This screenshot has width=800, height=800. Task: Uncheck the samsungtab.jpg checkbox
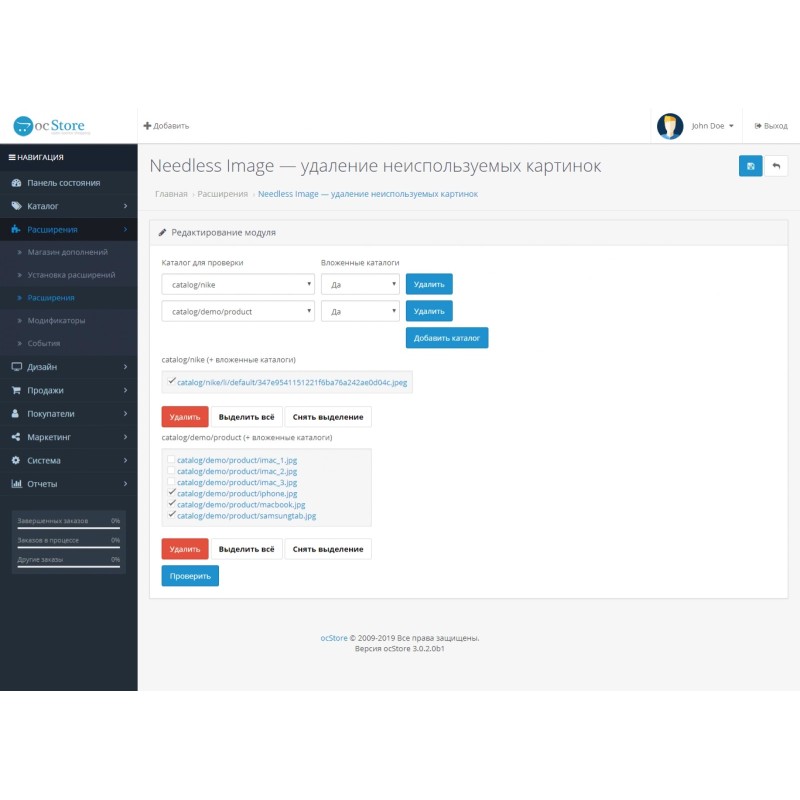[x=171, y=516]
